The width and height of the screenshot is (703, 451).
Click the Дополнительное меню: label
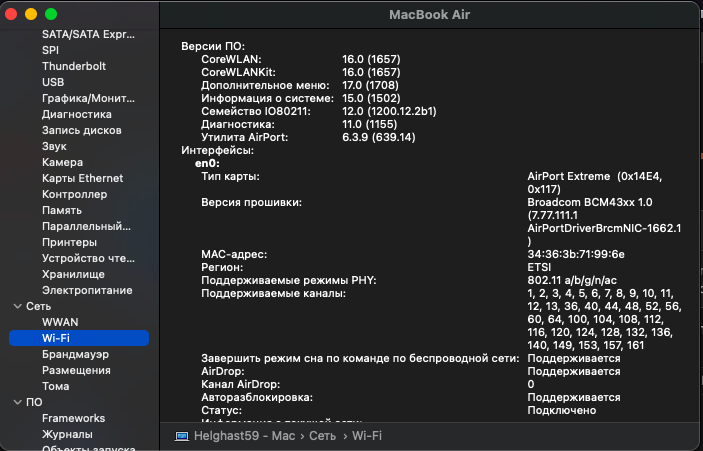265,85
